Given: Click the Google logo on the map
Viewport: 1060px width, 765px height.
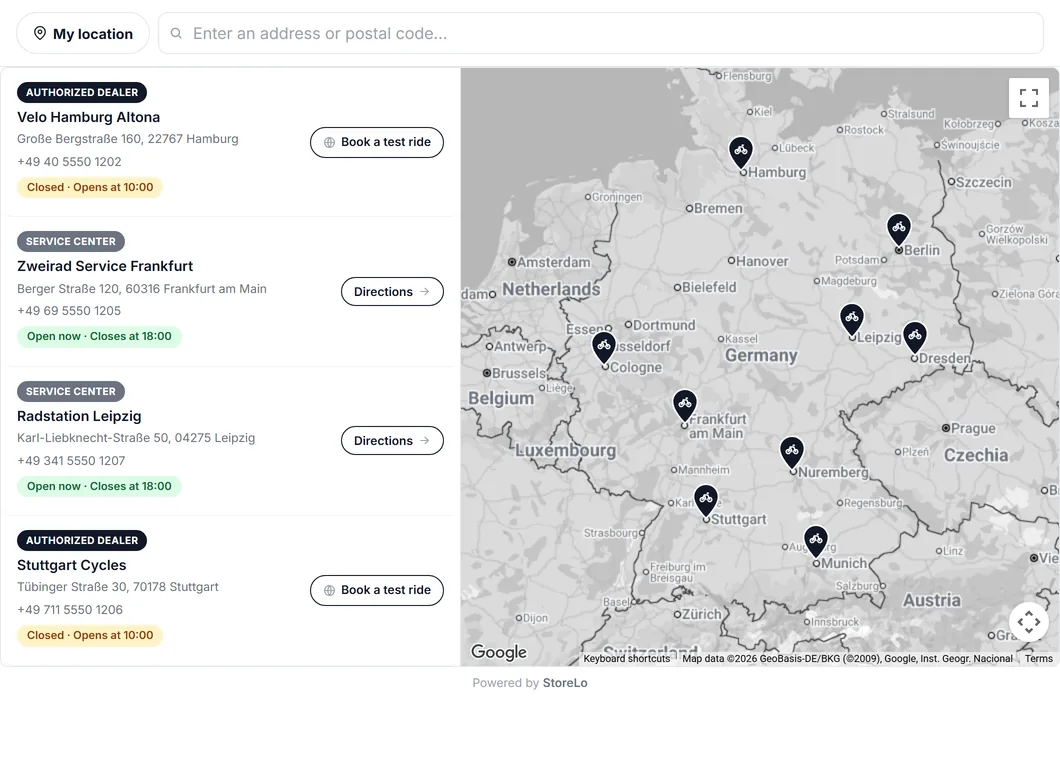Looking at the screenshot, I should tap(499, 652).
